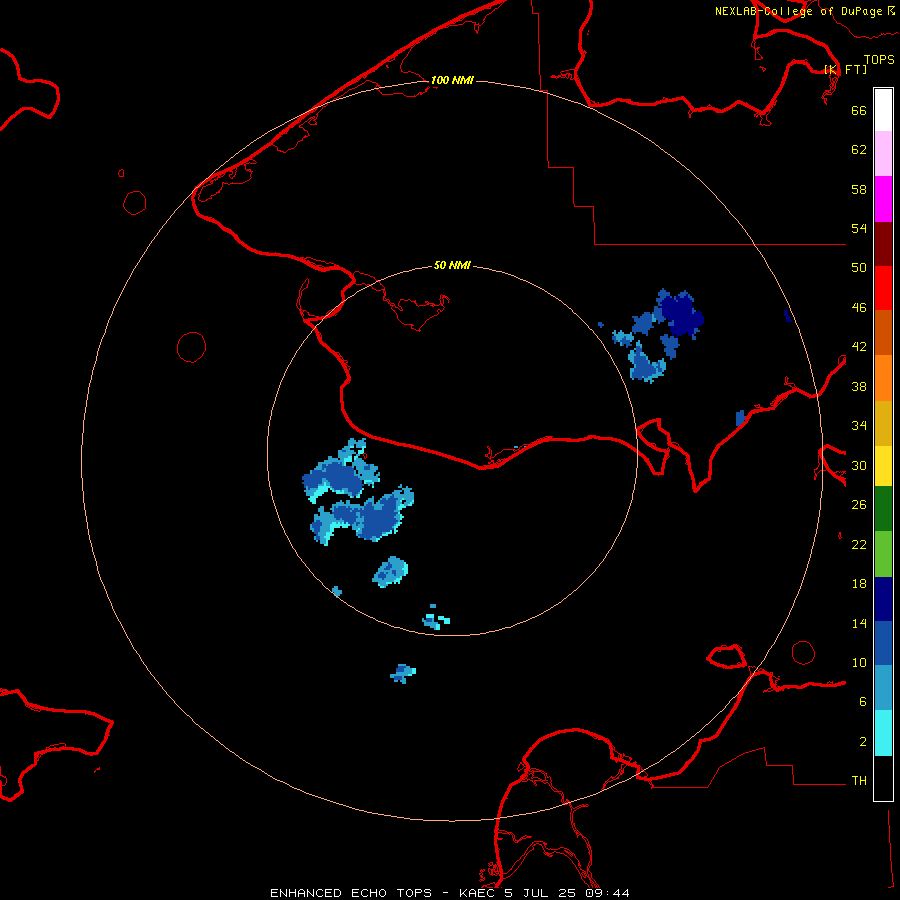Select the cyan swatch in the legend
Screen dimensions: 900x900
pyautogui.click(x=883, y=733)
